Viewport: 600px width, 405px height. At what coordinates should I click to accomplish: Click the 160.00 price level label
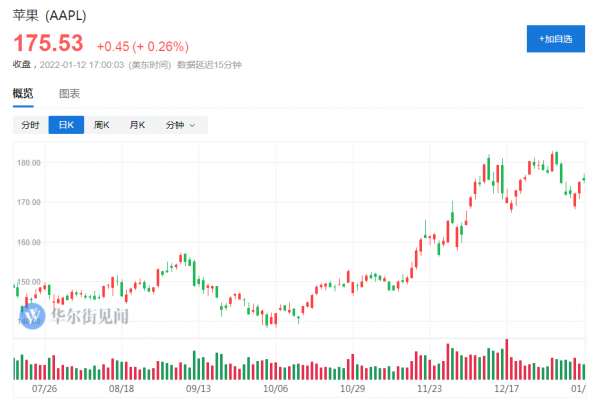pos(31,242)
